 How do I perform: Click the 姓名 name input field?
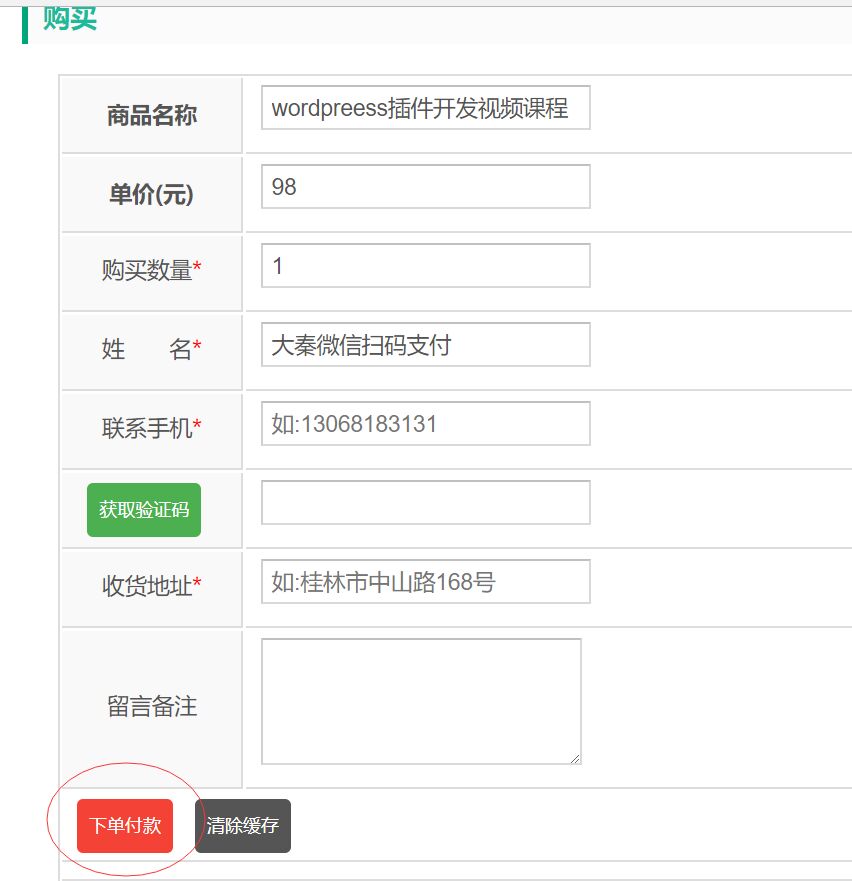tap(425, 344)
